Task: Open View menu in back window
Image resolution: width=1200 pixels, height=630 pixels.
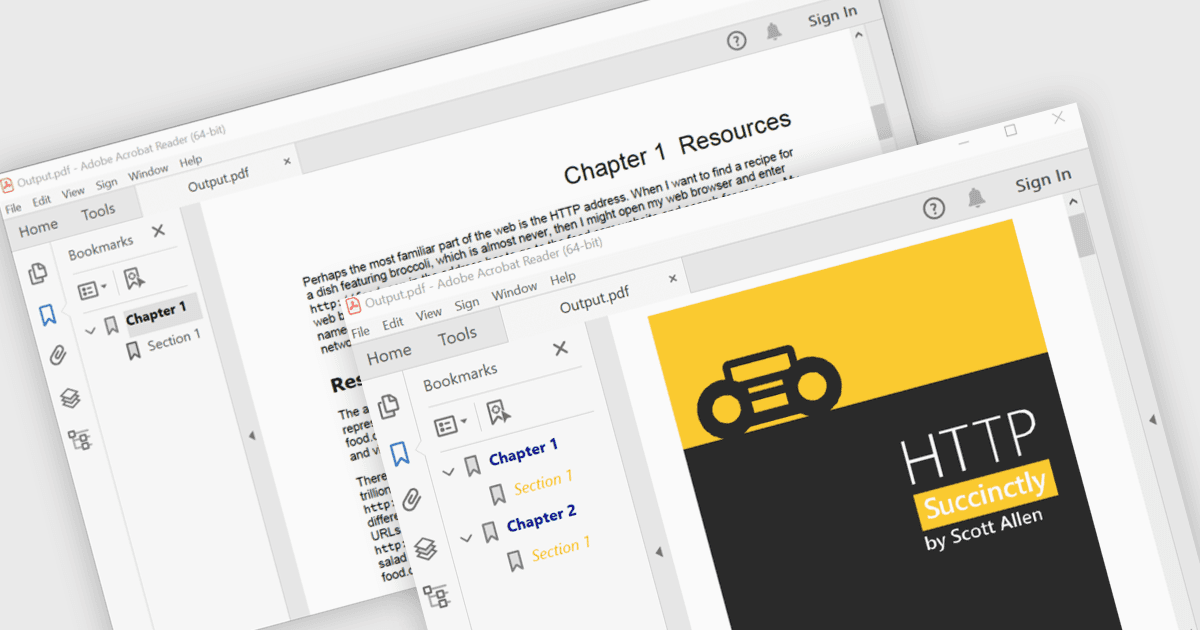Action: (x=73, y=192)
